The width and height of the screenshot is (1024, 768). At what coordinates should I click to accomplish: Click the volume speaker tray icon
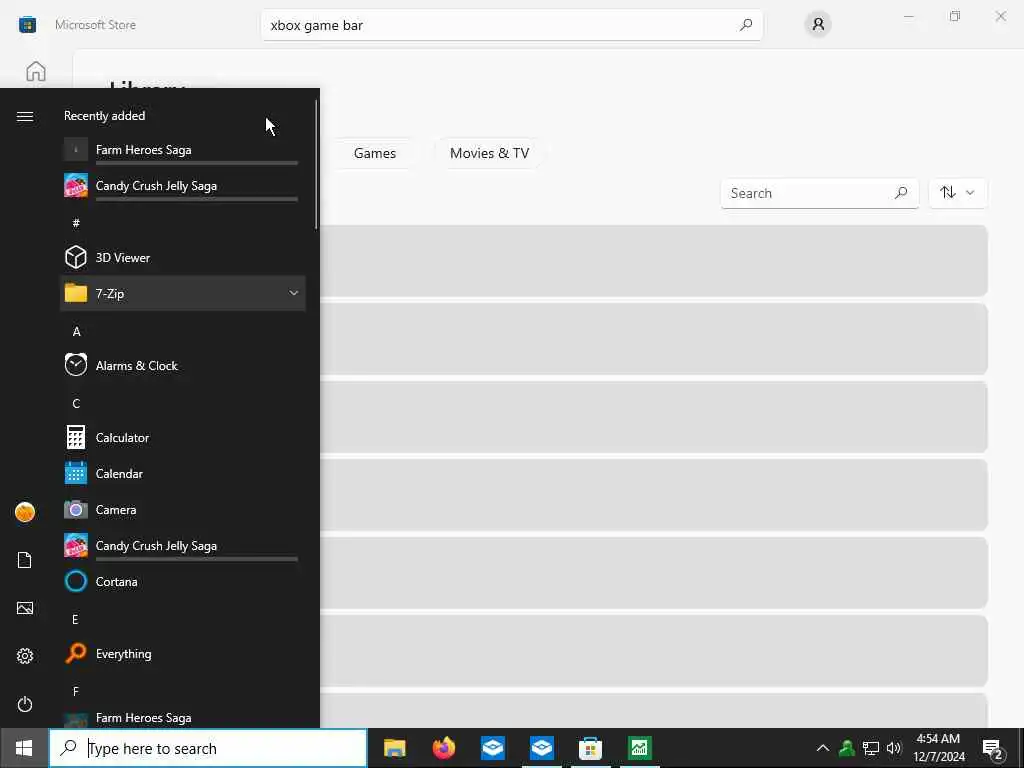coord(894,748)
